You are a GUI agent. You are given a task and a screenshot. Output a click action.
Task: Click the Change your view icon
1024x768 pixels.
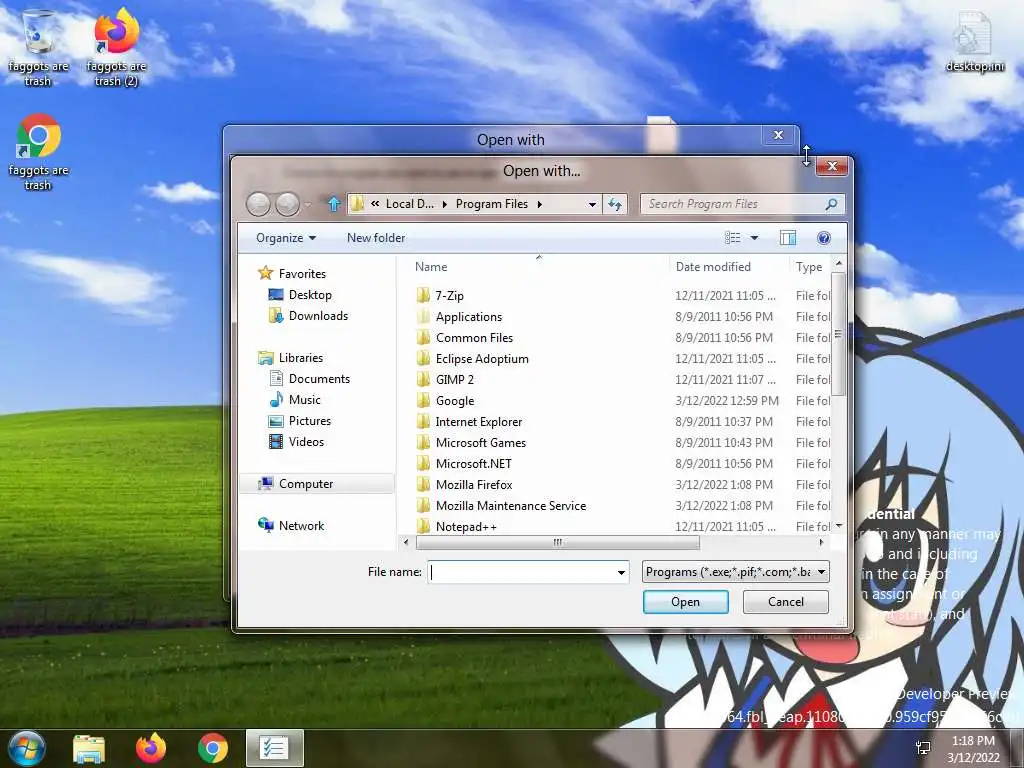click(732, 238)
